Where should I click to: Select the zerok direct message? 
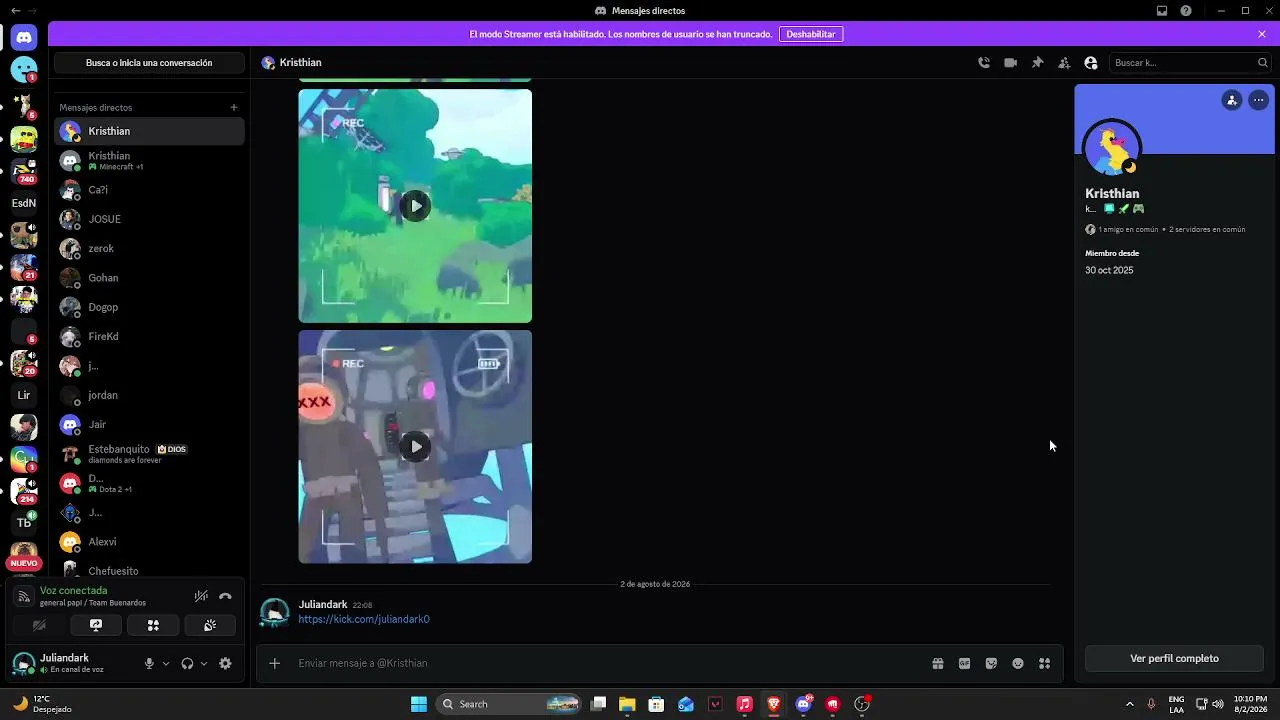(149, 248)
